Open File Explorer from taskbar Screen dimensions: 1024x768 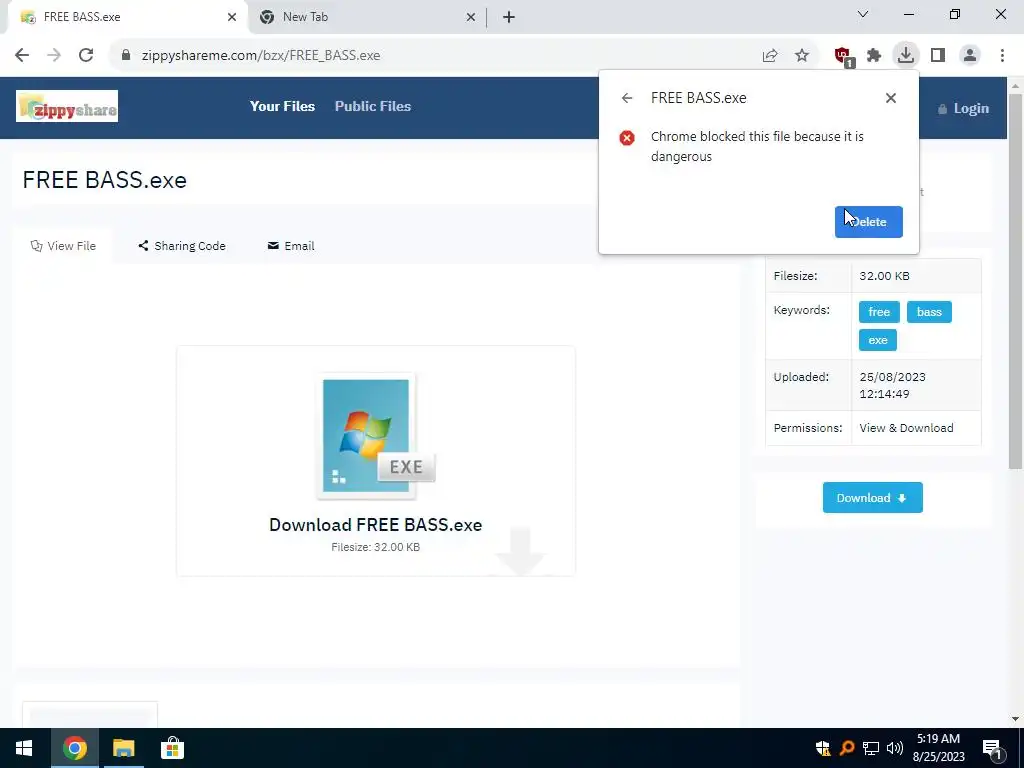tap(123, 748)
